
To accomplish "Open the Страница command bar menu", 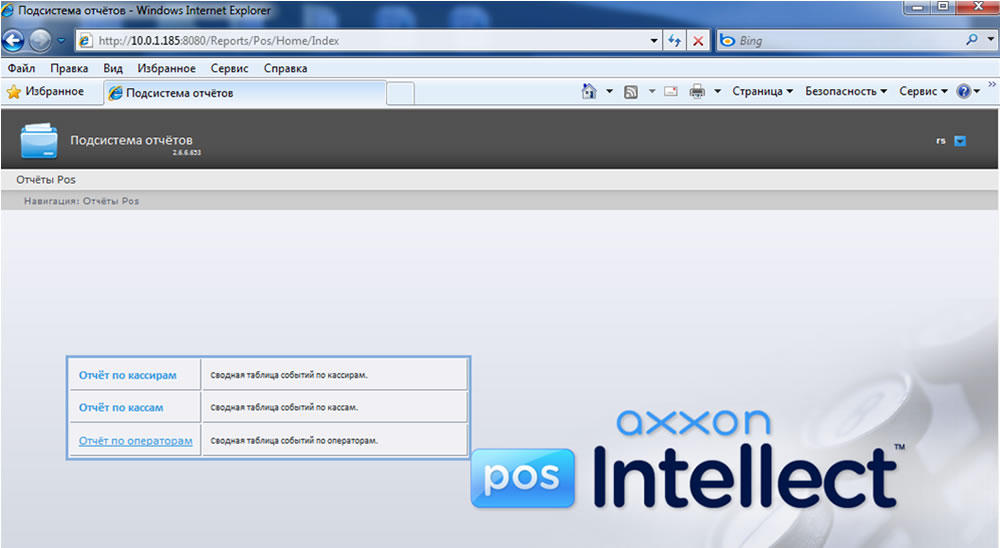I will 762,91.
